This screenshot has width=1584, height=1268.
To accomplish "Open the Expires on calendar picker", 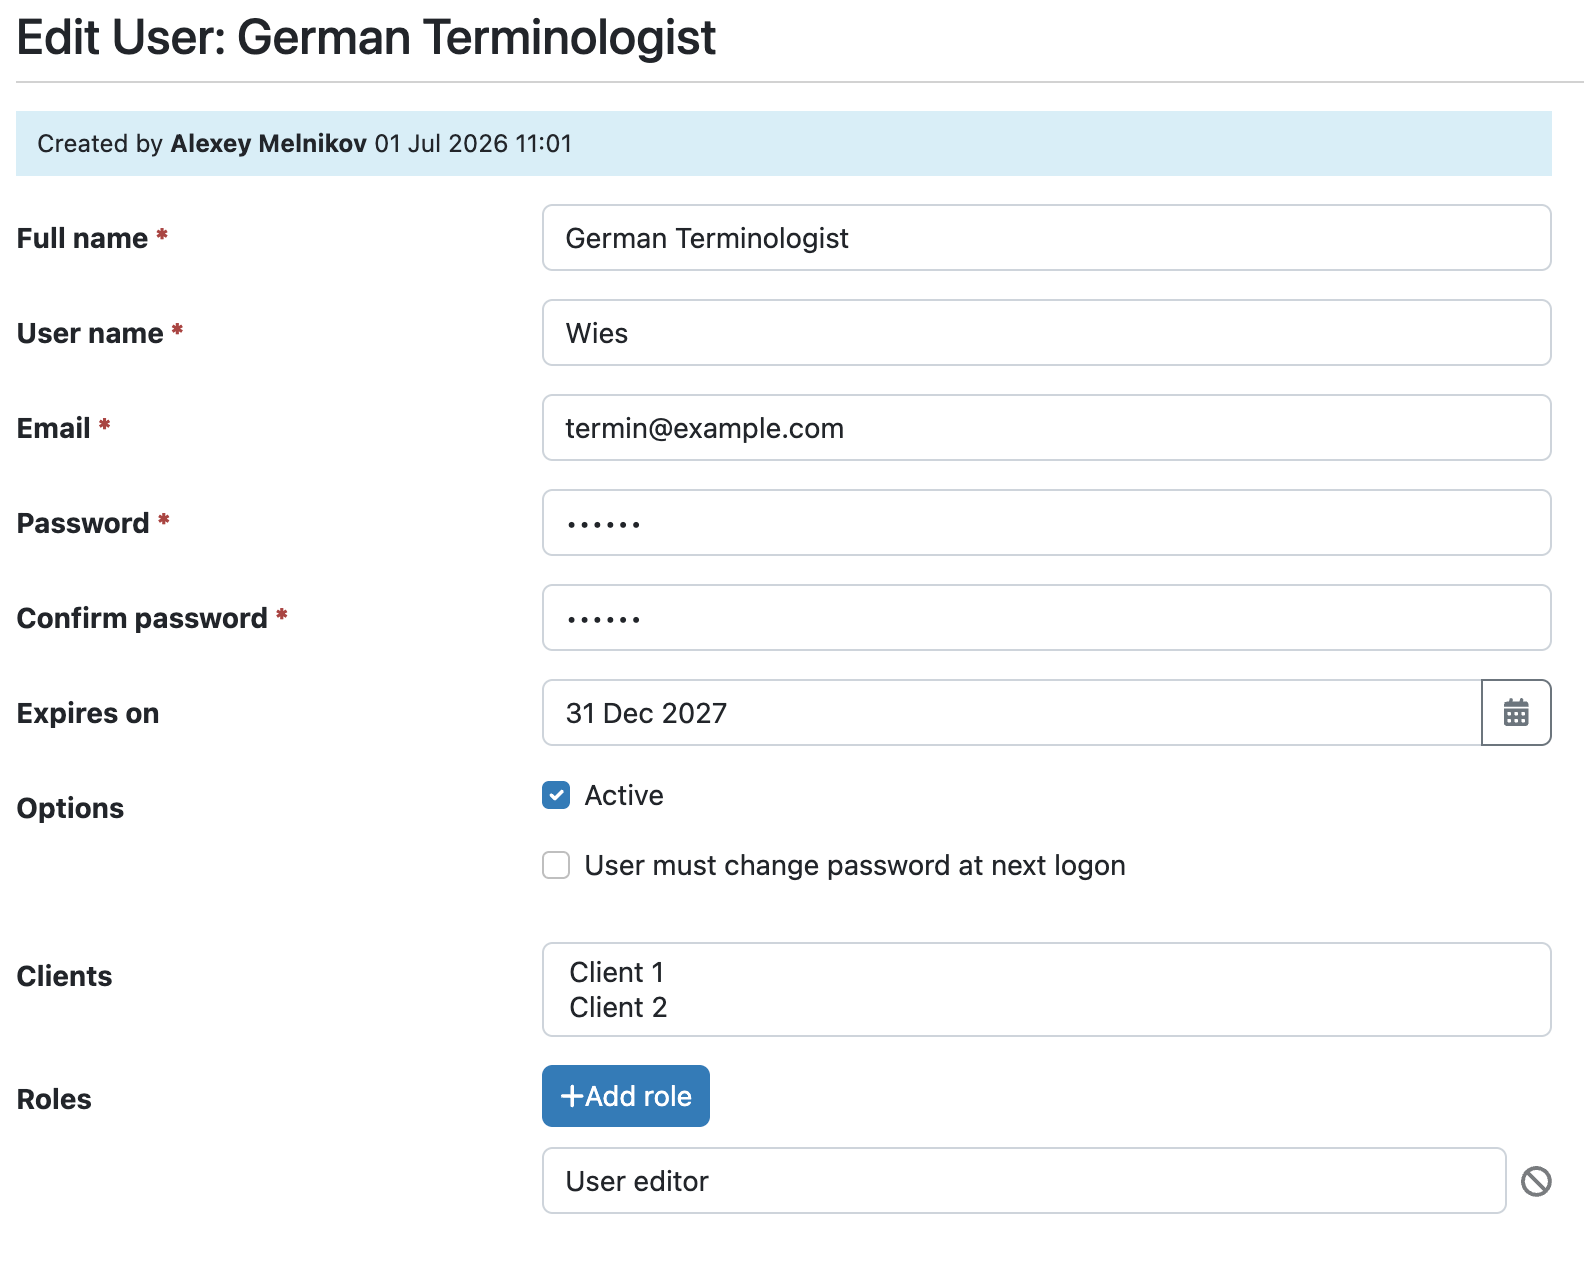I will [1516, 713].
